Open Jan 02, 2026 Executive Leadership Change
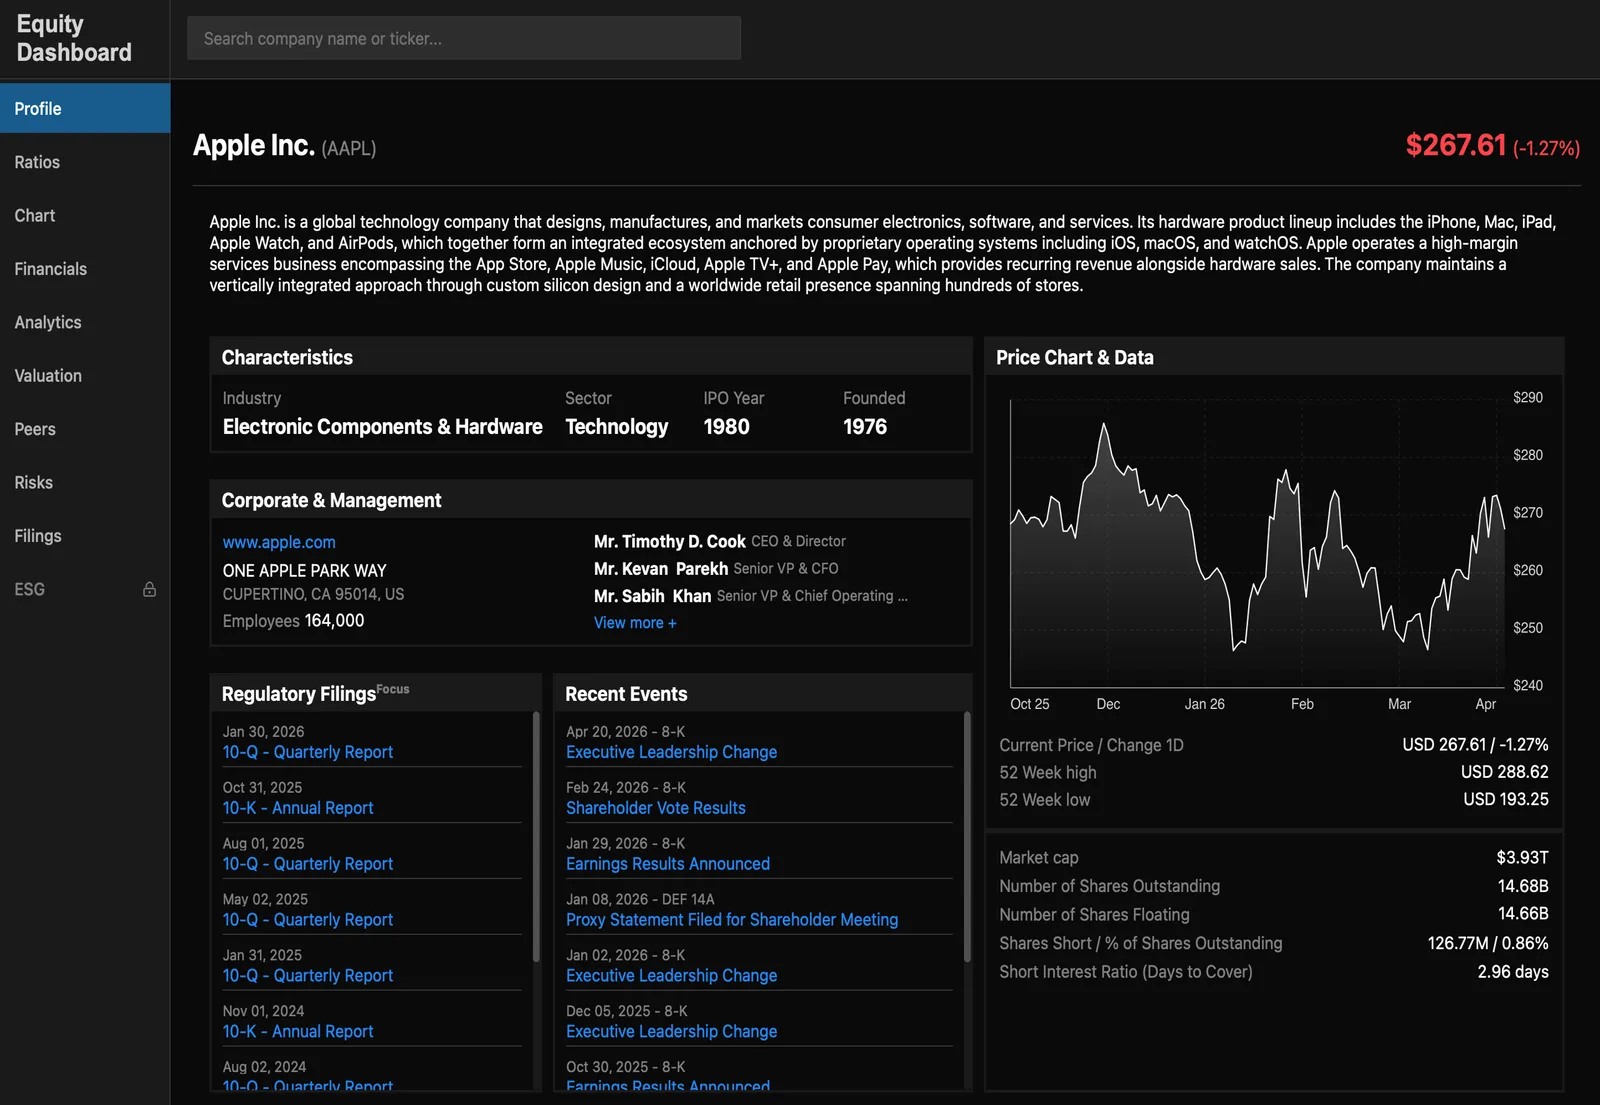The width and height of the screenshot is (1600, 1105). (671, 976)
